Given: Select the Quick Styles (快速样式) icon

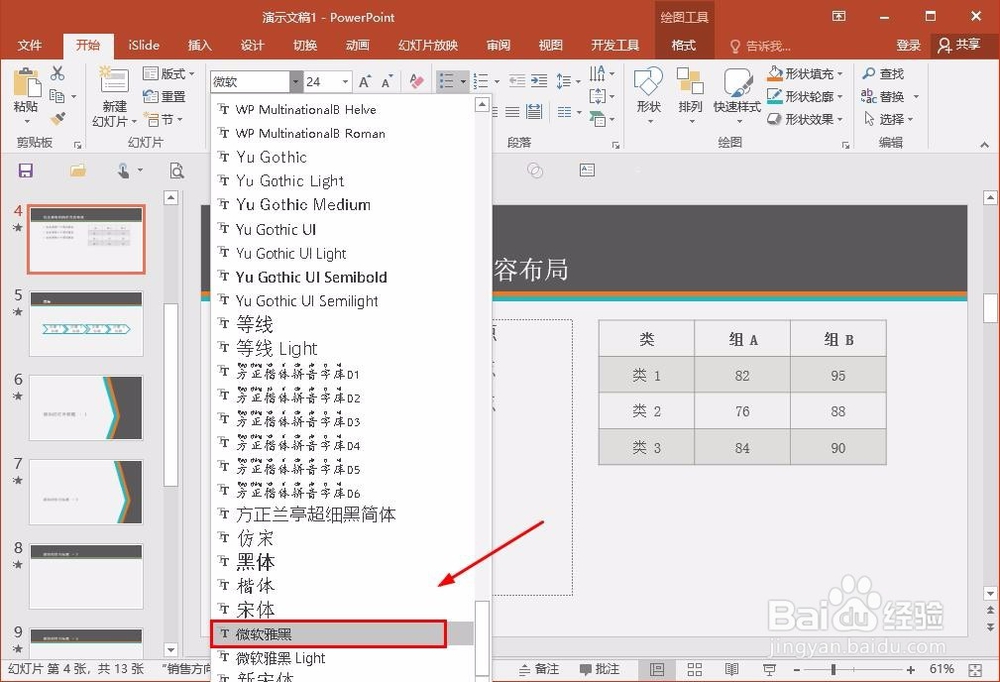Looking at the screenshot, I should [739, 88].
